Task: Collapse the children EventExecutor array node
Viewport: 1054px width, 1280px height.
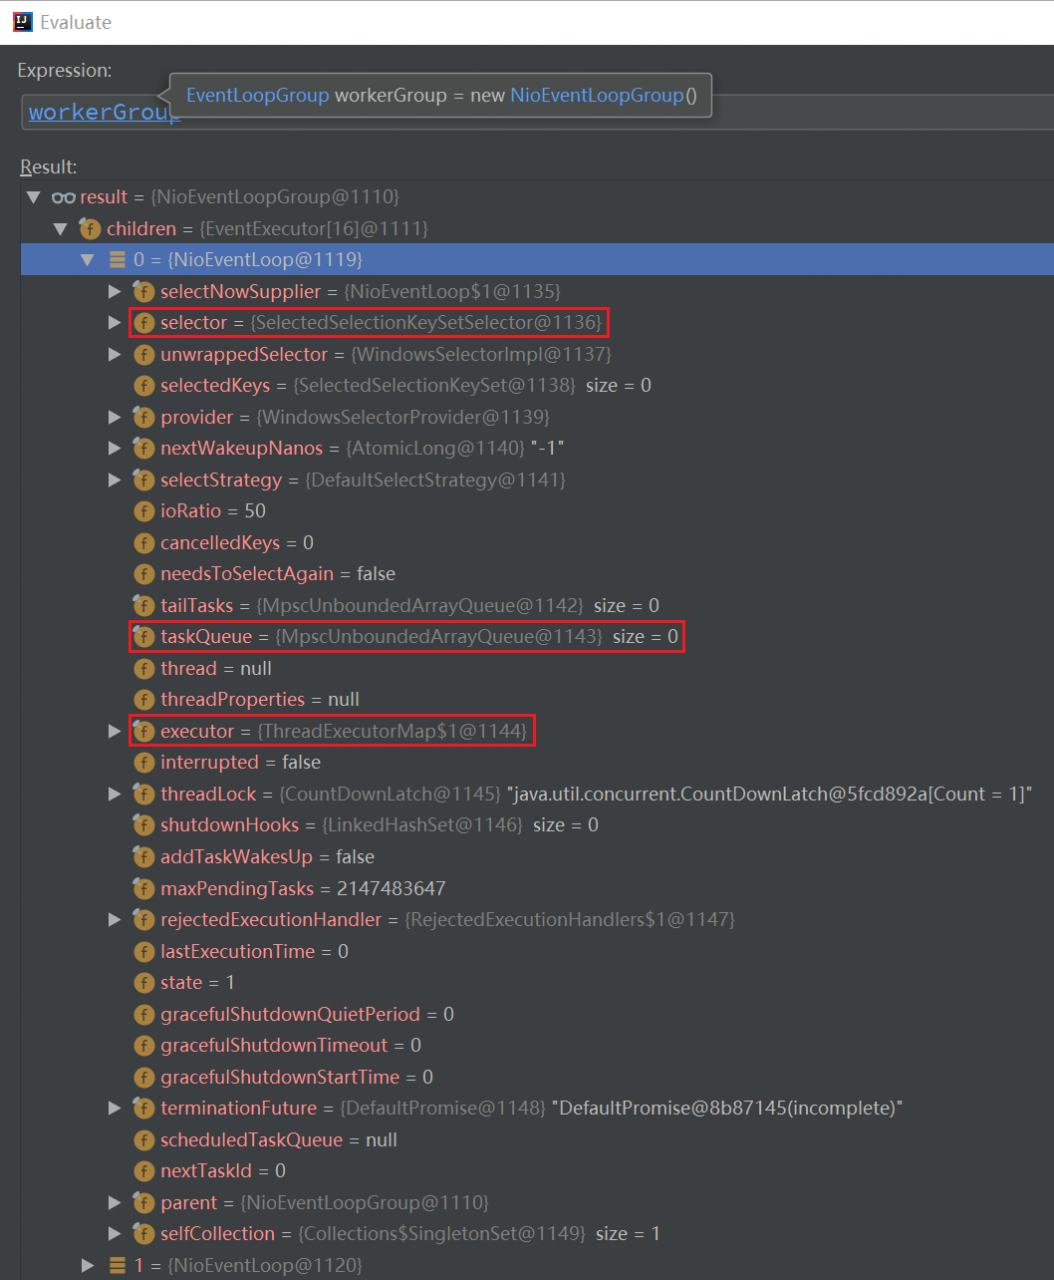Action: click(x=60, y=229)
